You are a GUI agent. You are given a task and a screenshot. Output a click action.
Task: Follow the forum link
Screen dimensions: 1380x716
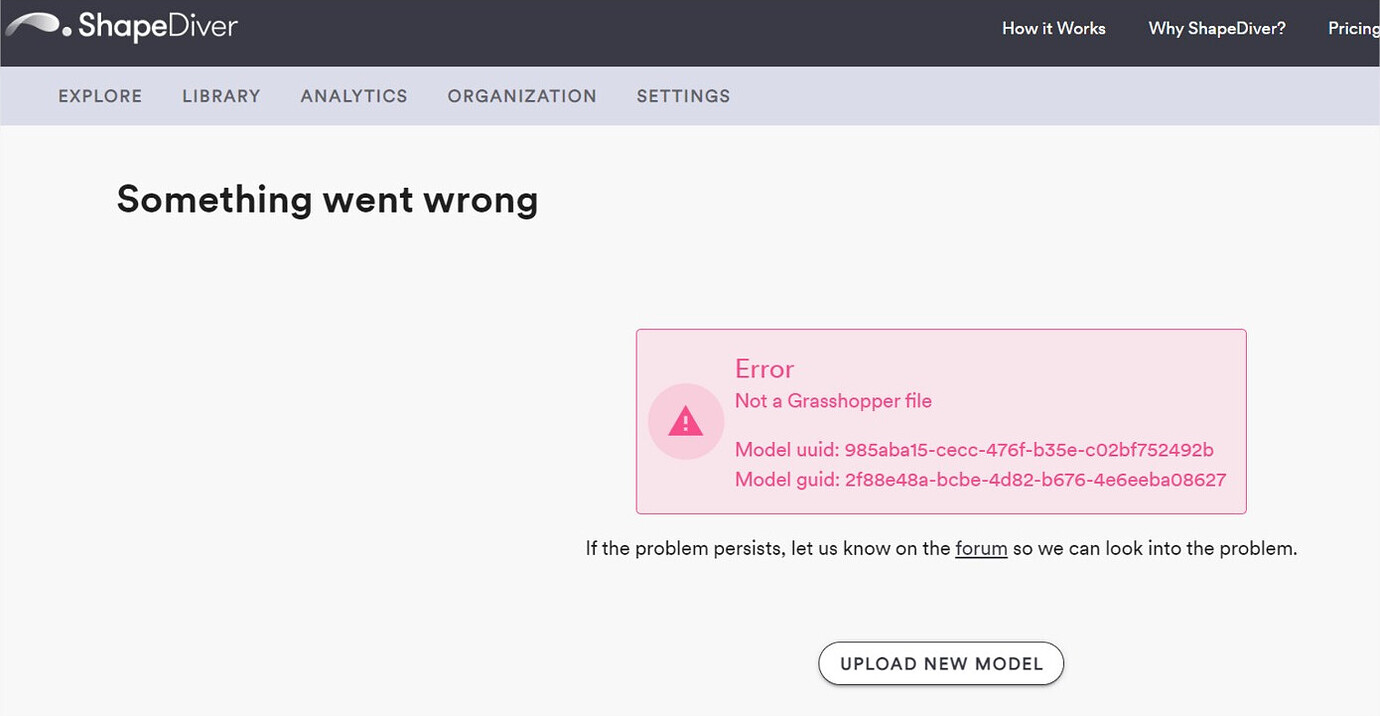click(x=981, y=548)
